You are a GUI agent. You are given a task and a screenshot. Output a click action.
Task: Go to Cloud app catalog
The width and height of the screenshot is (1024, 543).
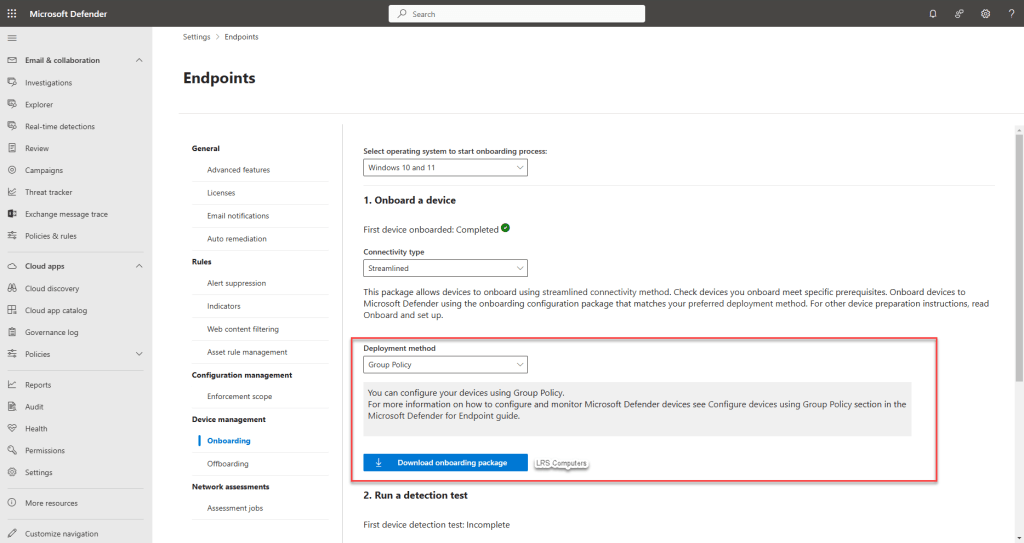tap(56, 310)
